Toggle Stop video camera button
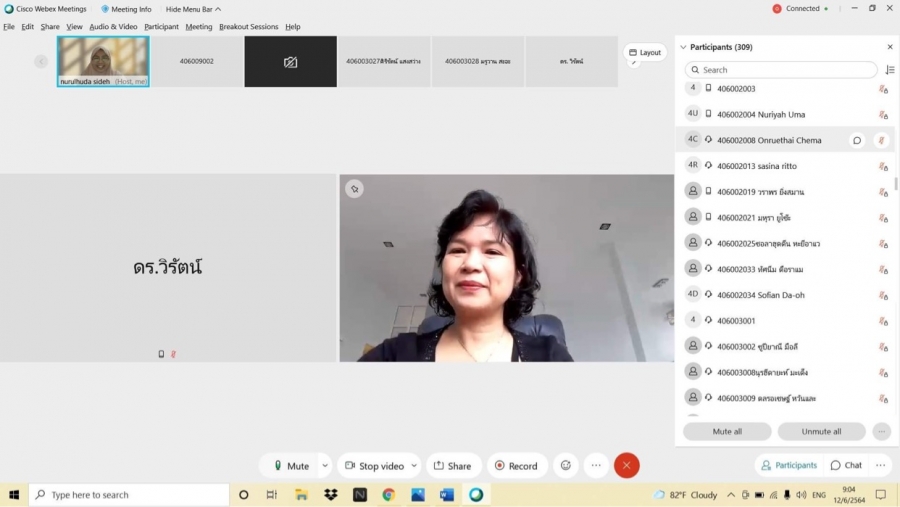This screenshot has width=900, height=507. [373, 465]
